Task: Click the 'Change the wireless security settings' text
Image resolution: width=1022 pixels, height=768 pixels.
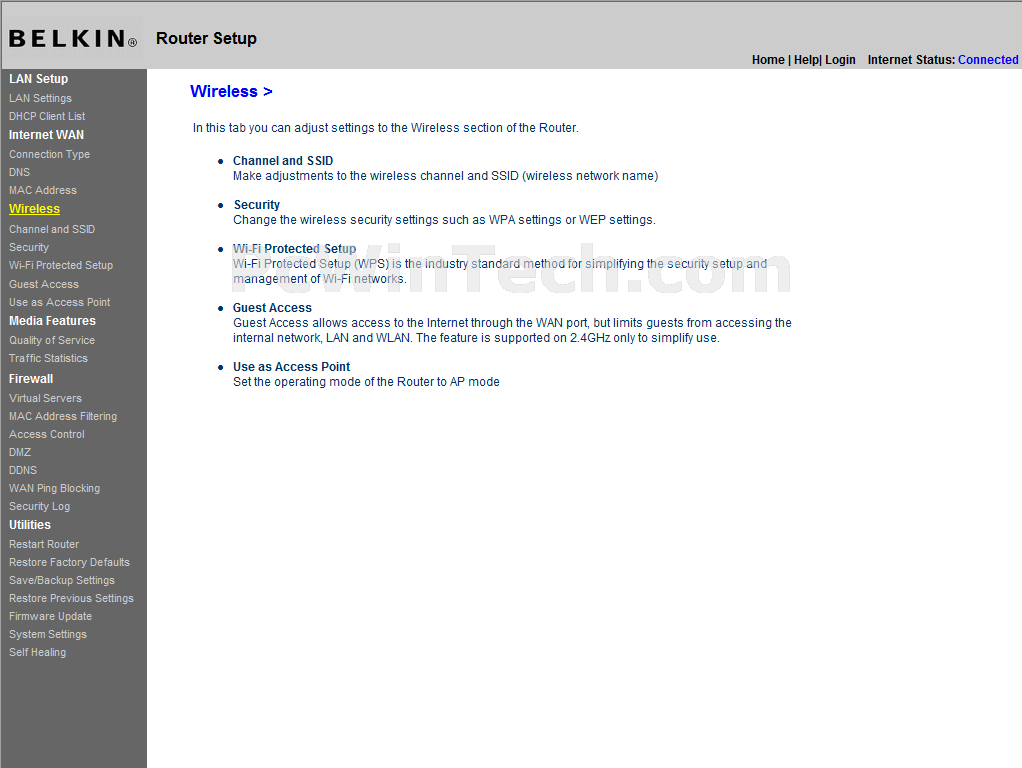Action: point(444,220)
